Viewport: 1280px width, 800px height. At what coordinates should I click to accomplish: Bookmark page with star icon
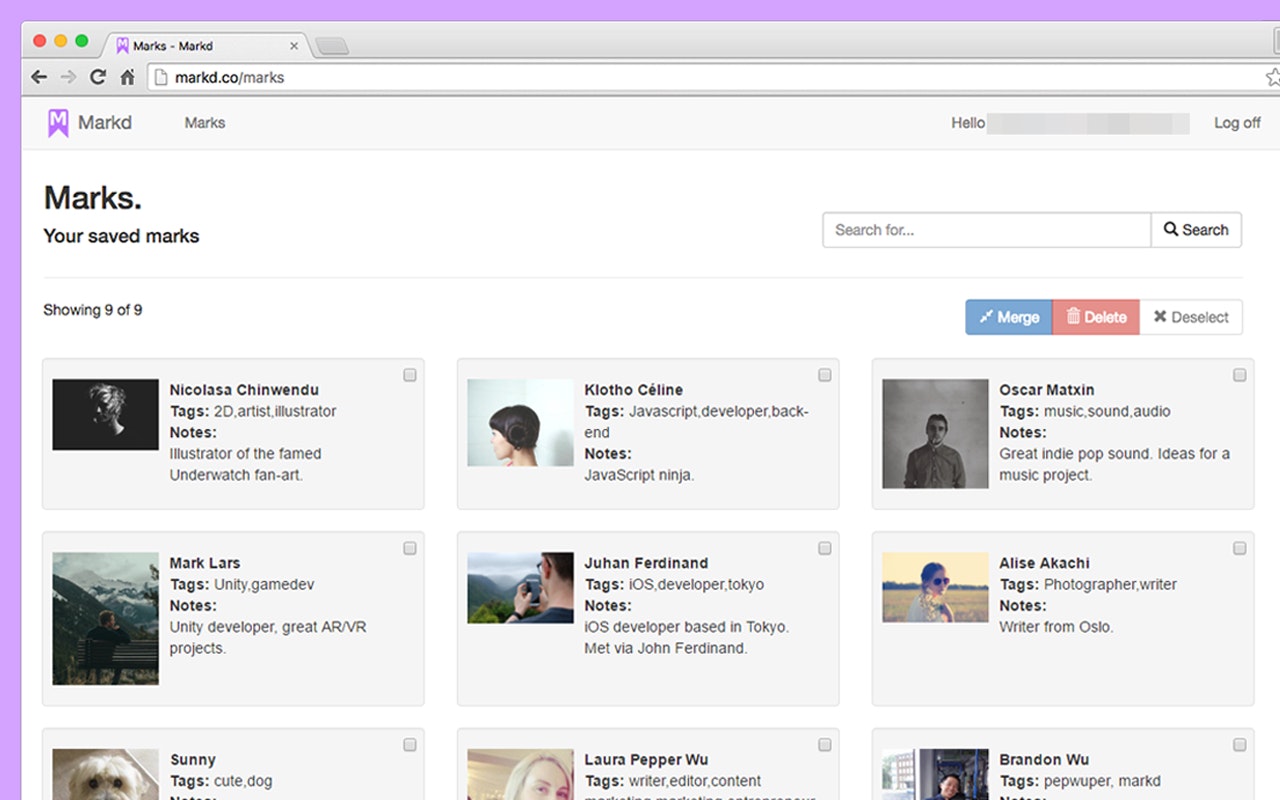click(x=1273, y=77)
